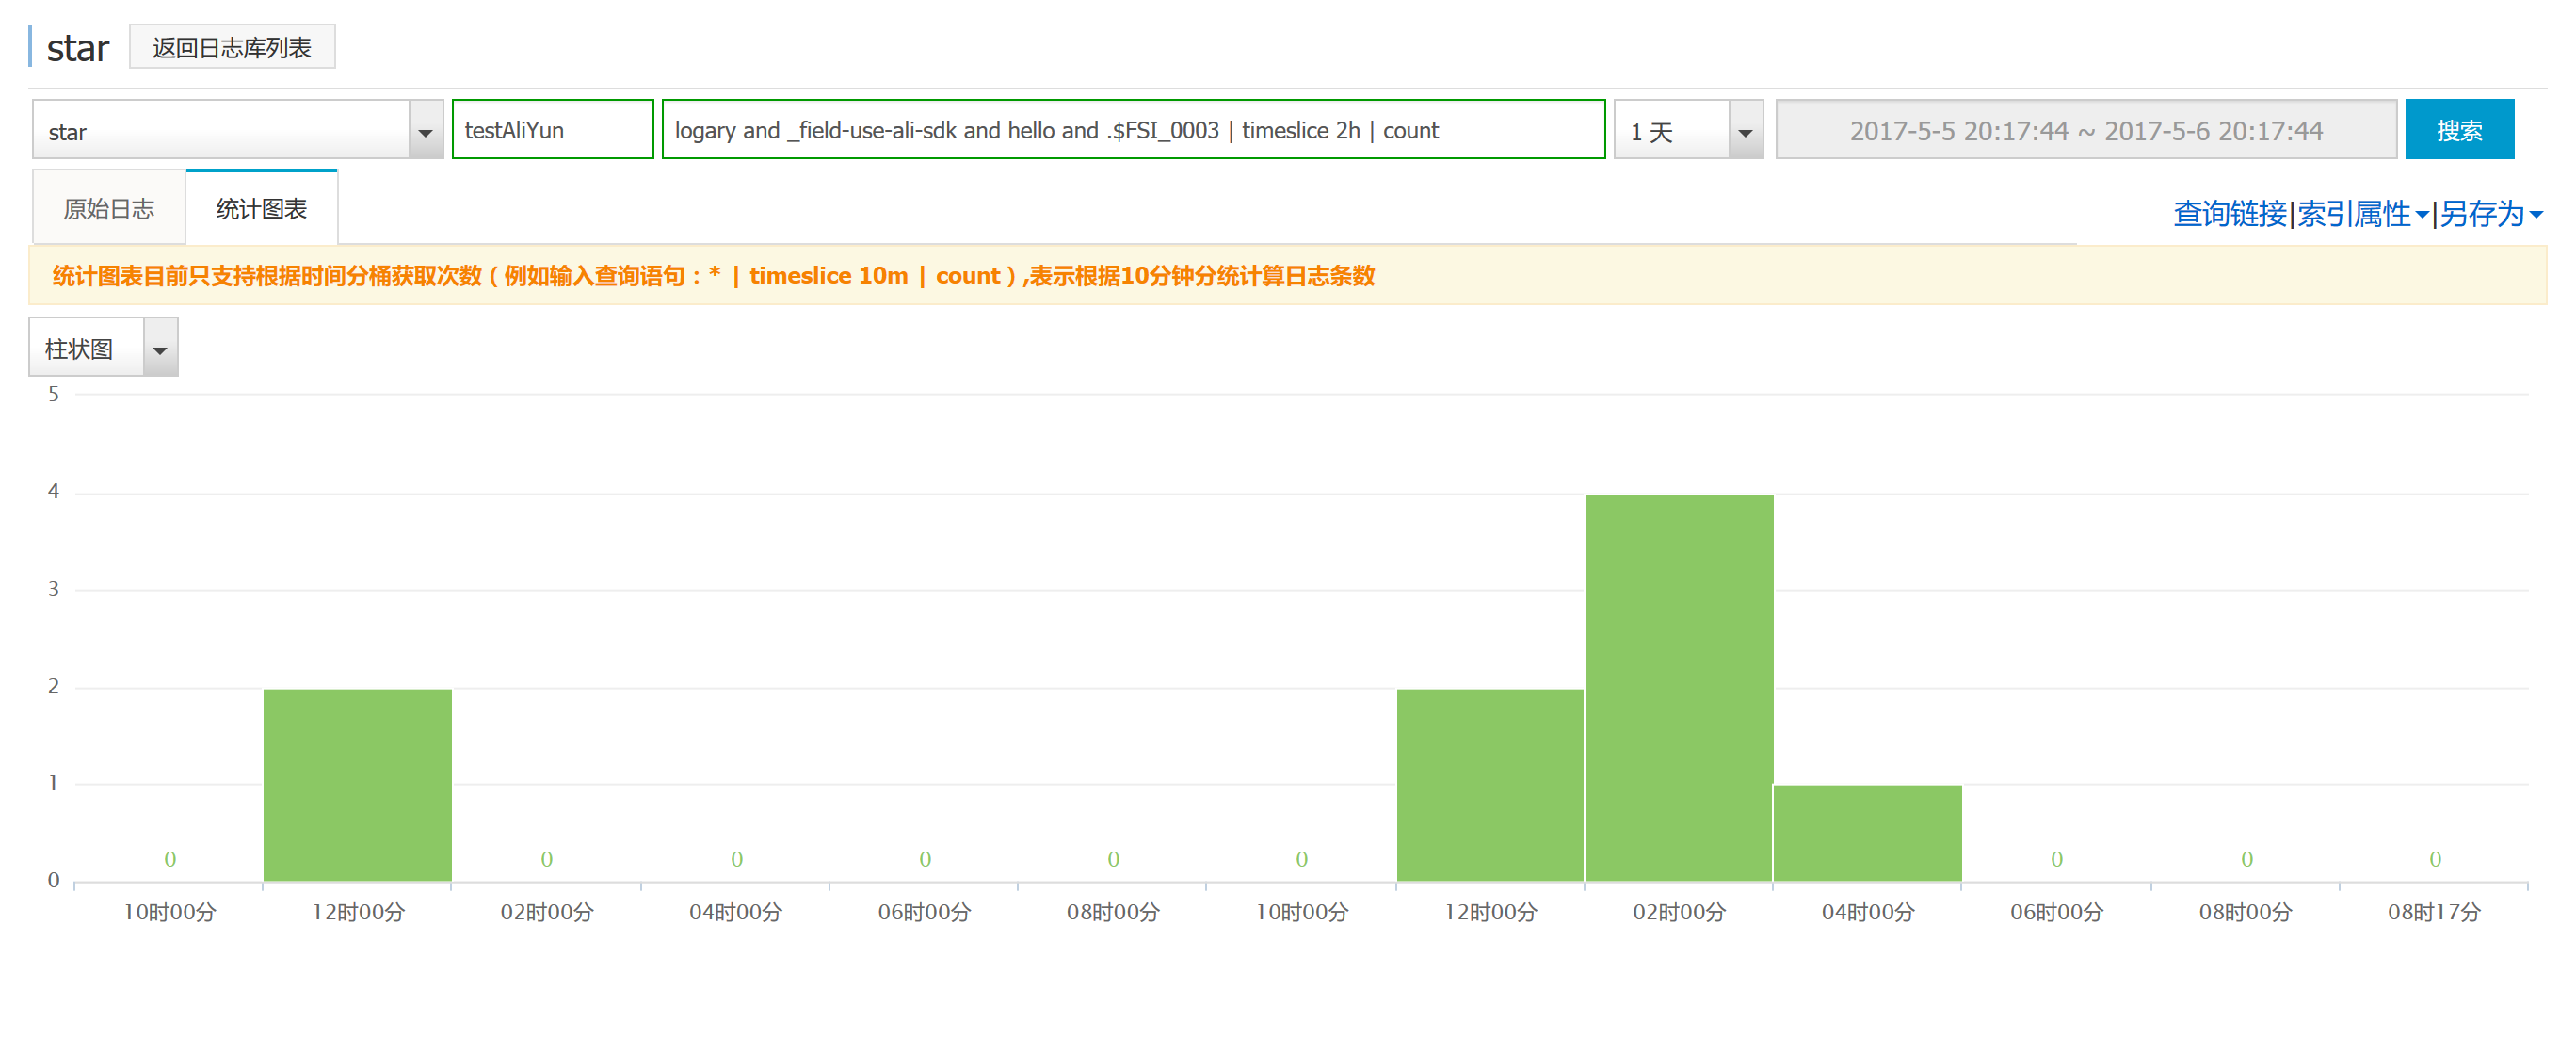Select the 统计图表 tab
The image size is (2576, 1055).
[x=261, y=208]
